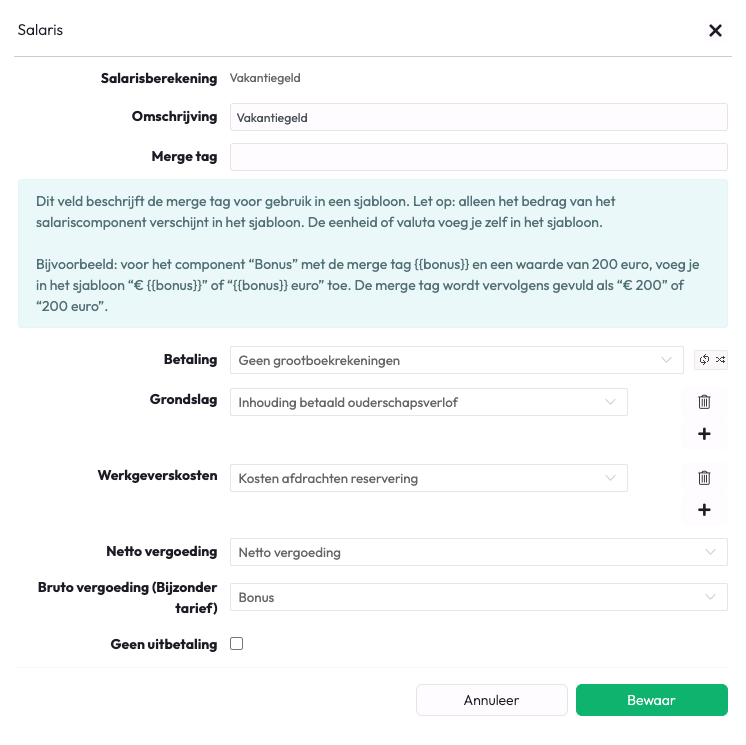Click into the Merge tag input field
Image resolution: width=746 pixels, height=745 pixels.
478,157
